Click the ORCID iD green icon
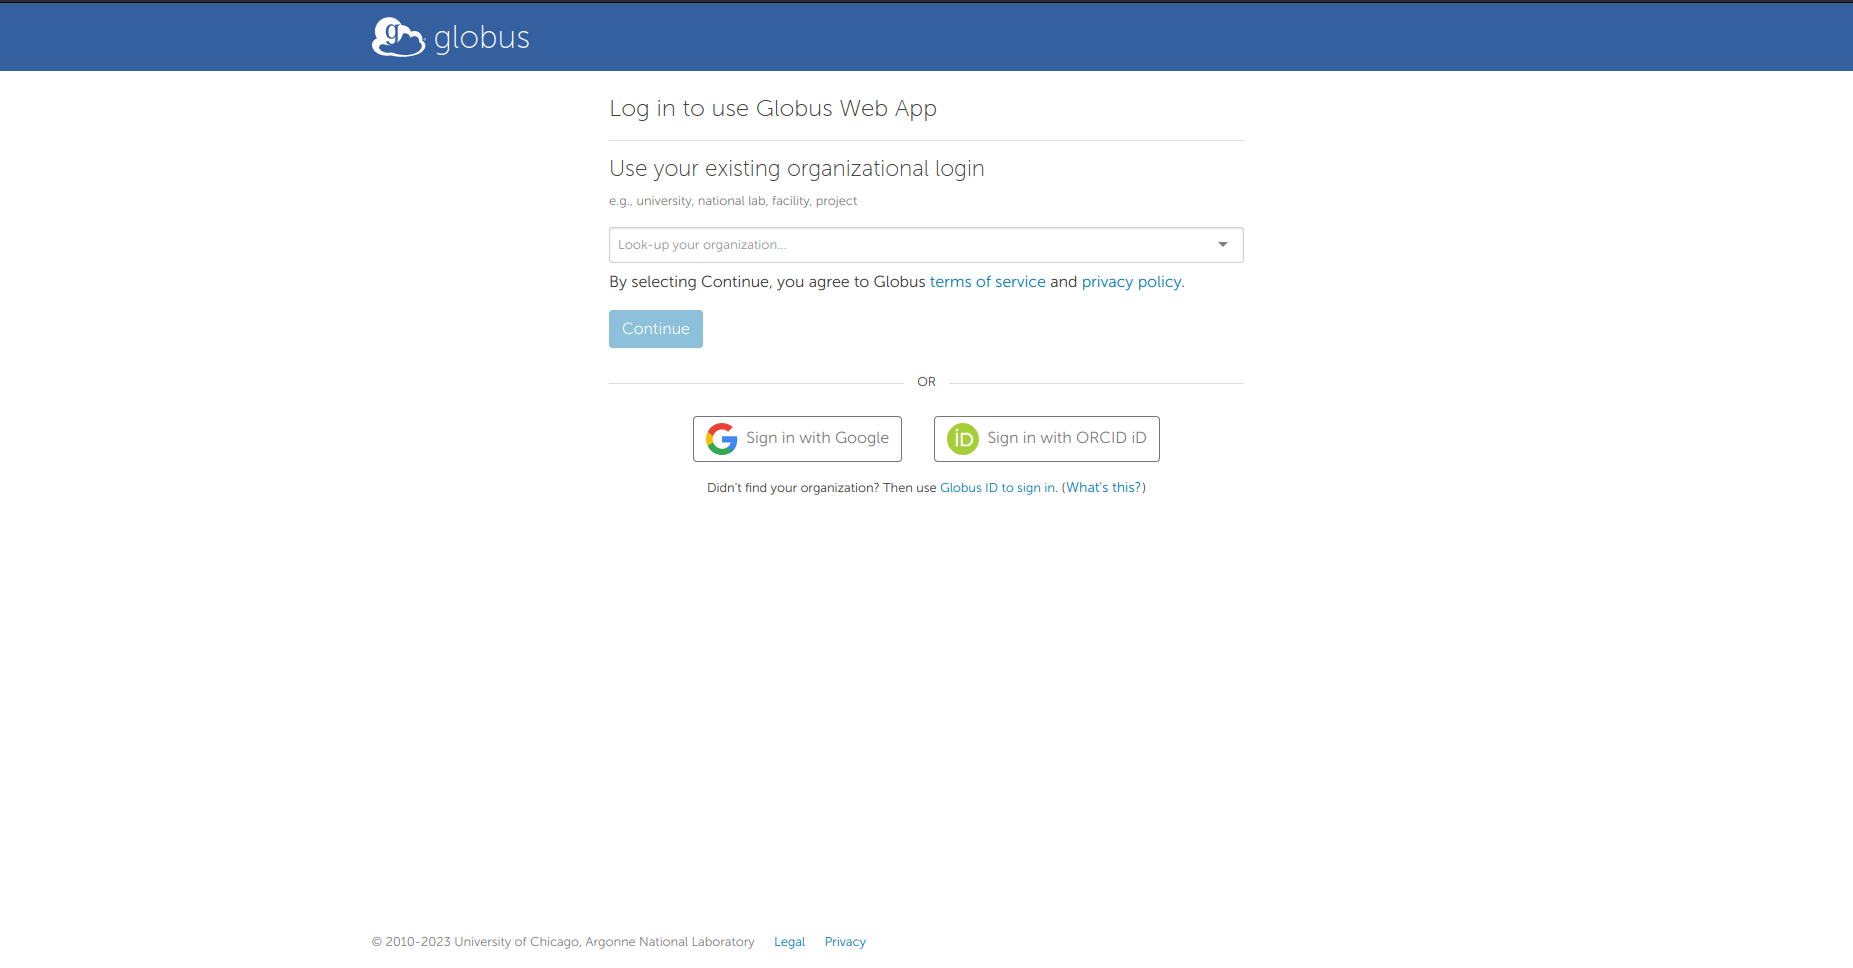Screen dimensions: 1853x968 point(962,439)
